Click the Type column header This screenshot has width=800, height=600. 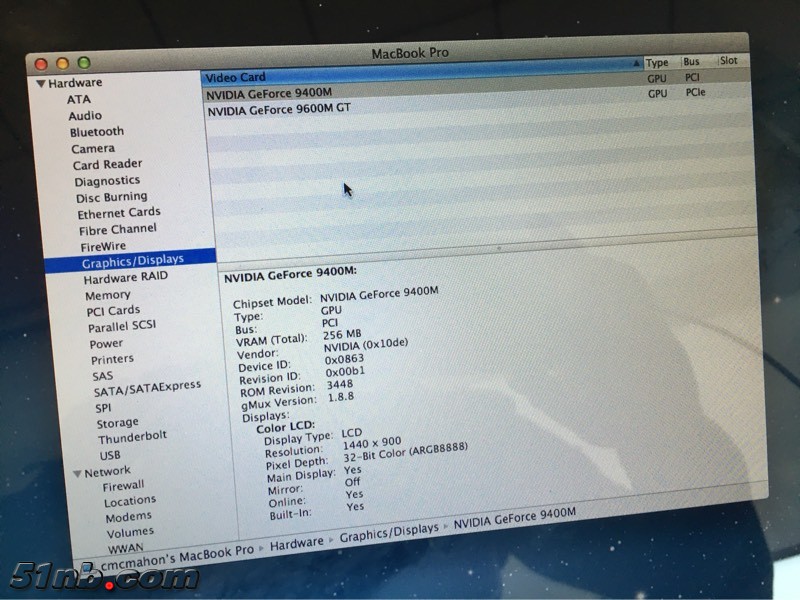pos(657,62)
